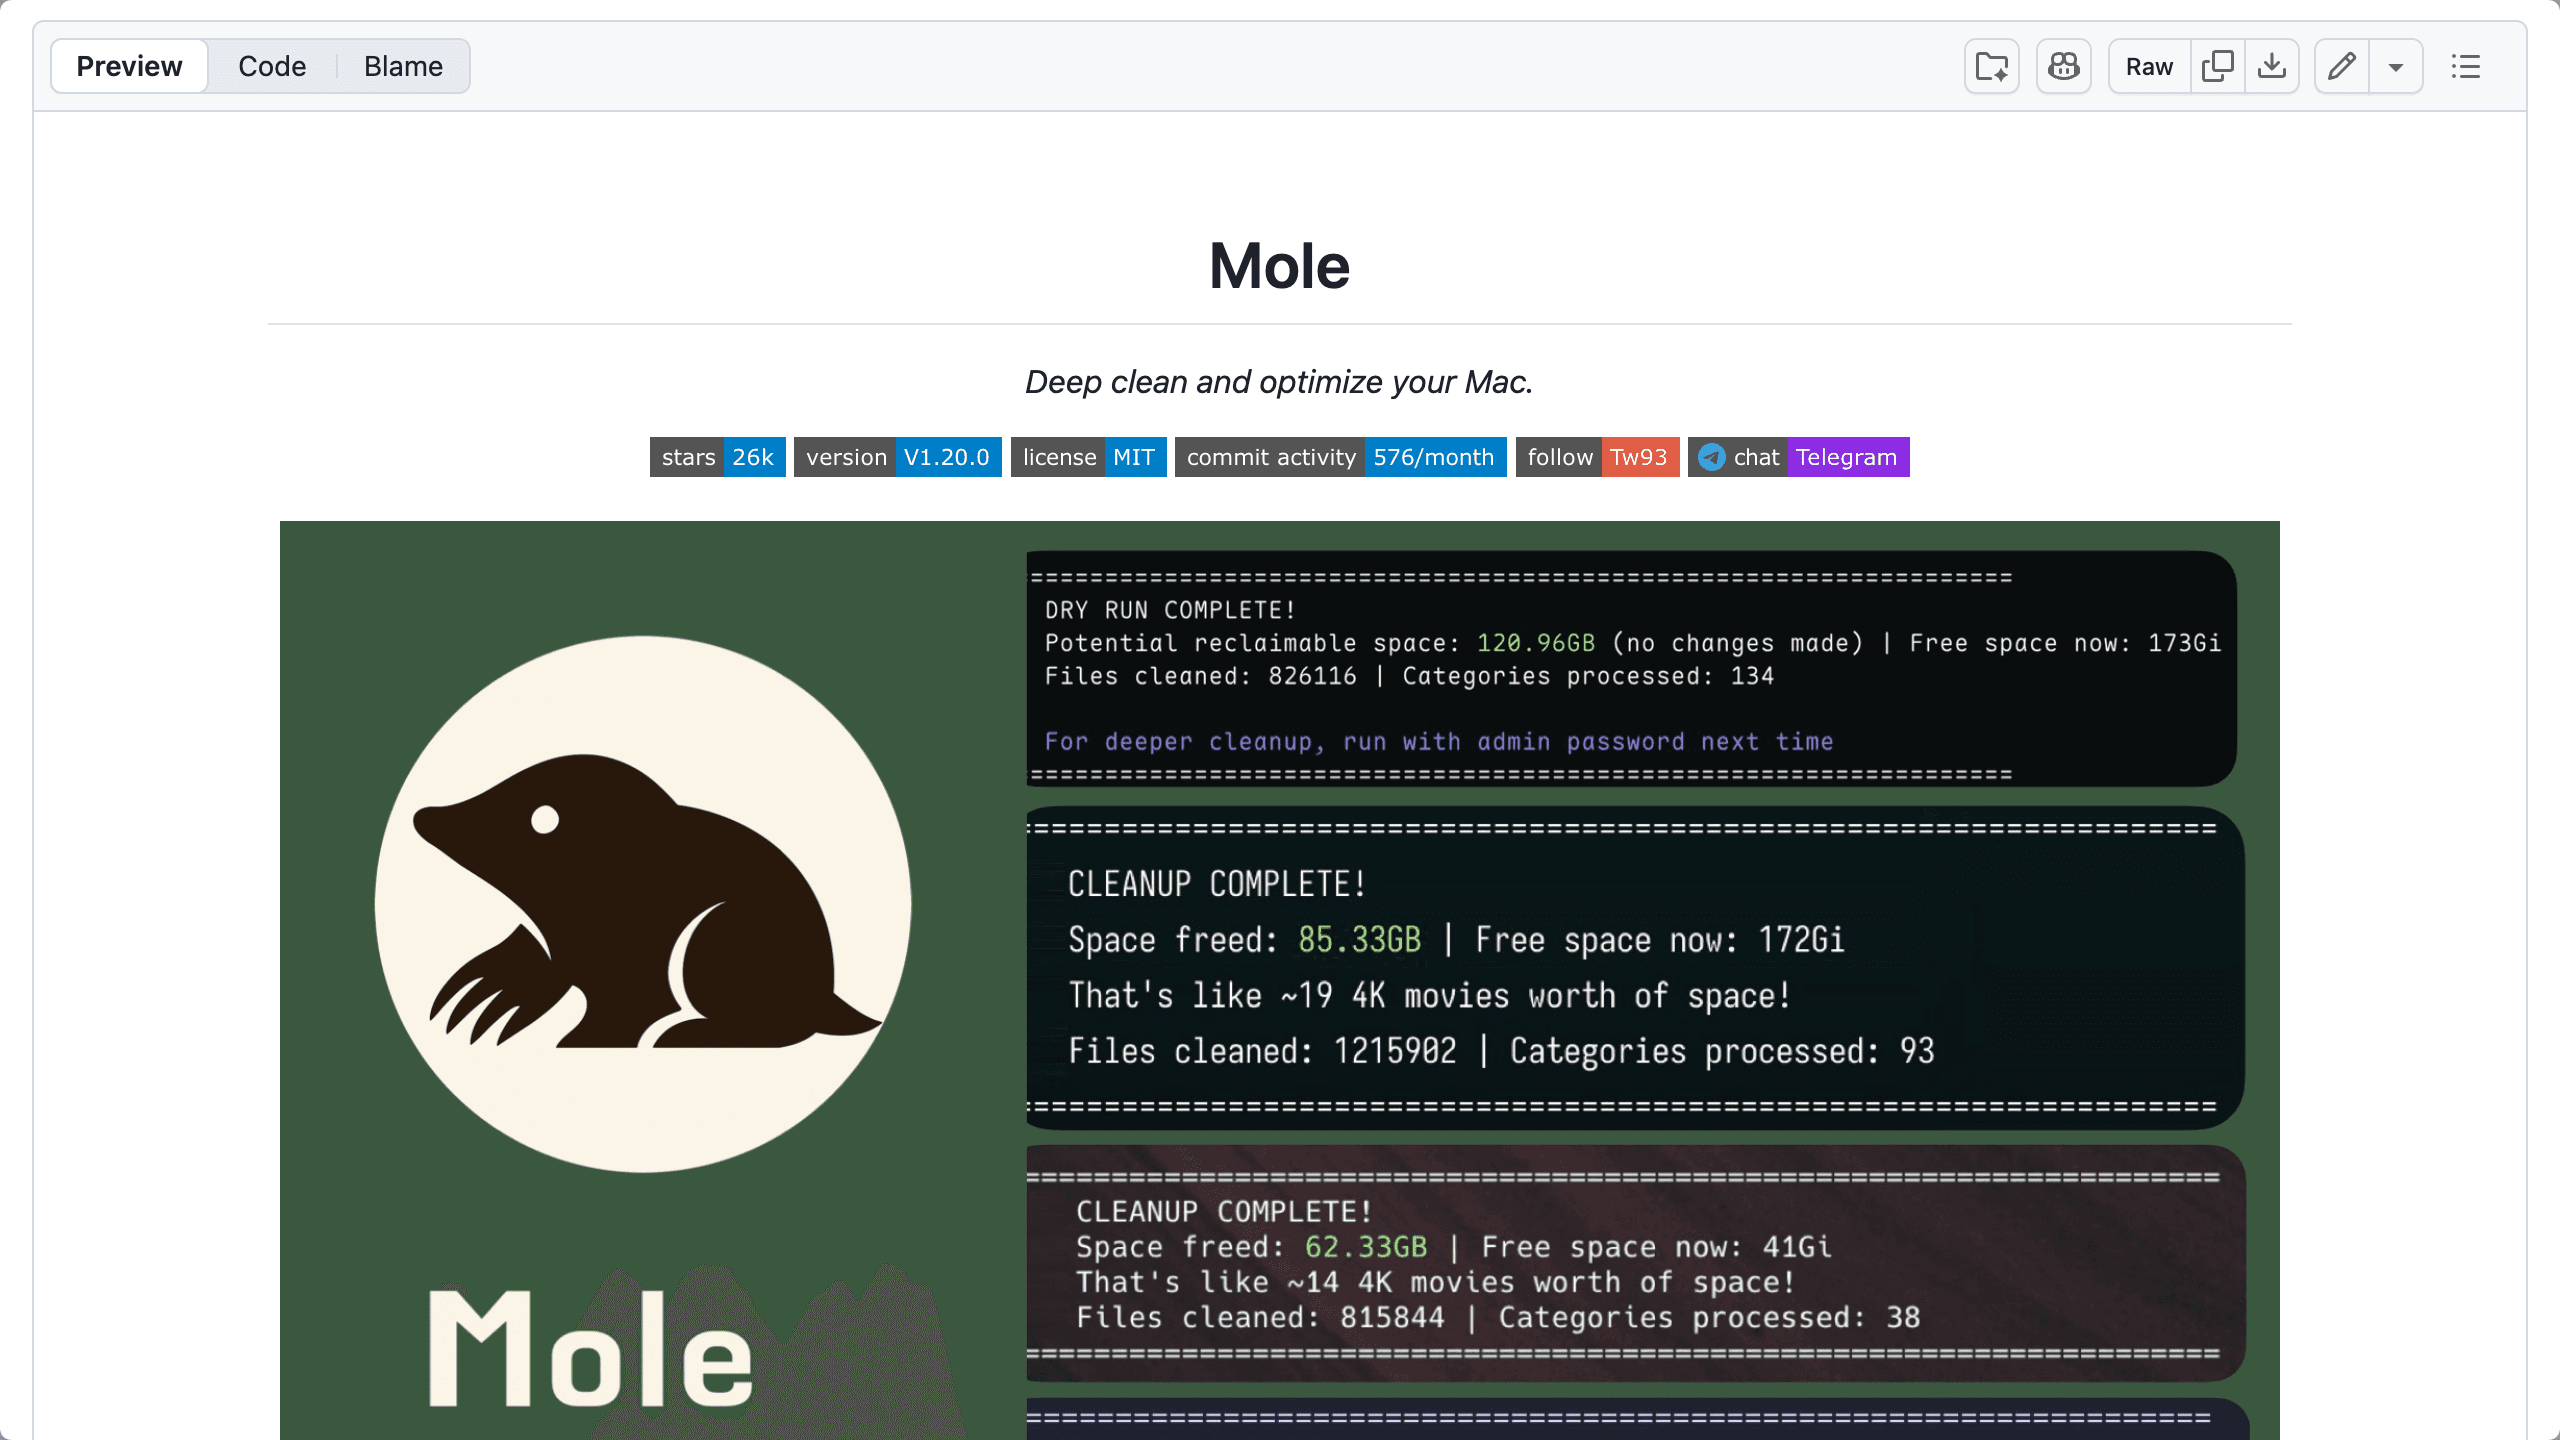
Task: Open the version V1.20.0 badge
Action: point(897,457)
